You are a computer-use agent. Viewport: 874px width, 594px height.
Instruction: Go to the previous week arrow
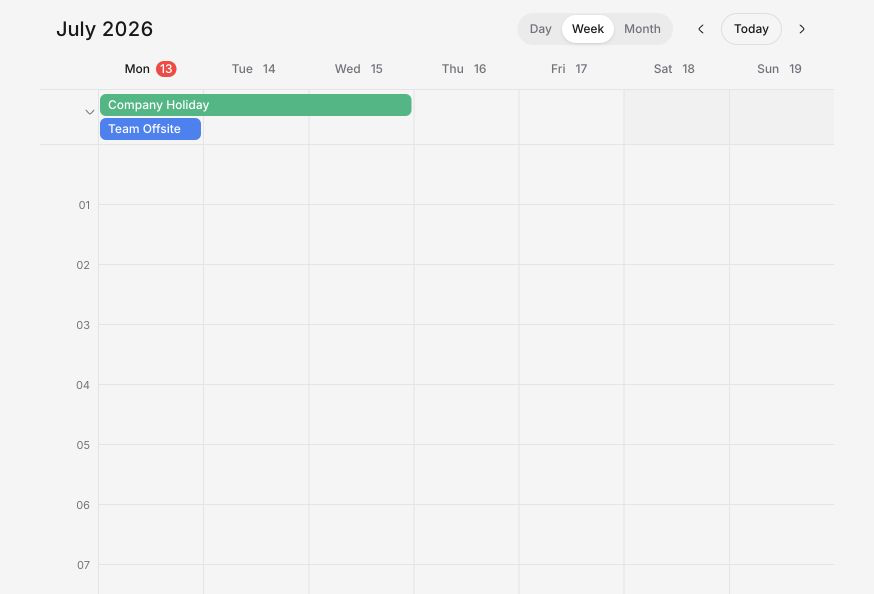[x=701, y=29]
